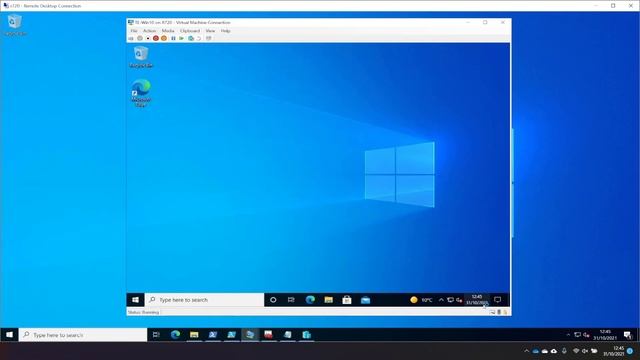Open the Help menu
The width and height of the screenshot is (640, 360).
[x=225, y=31]
